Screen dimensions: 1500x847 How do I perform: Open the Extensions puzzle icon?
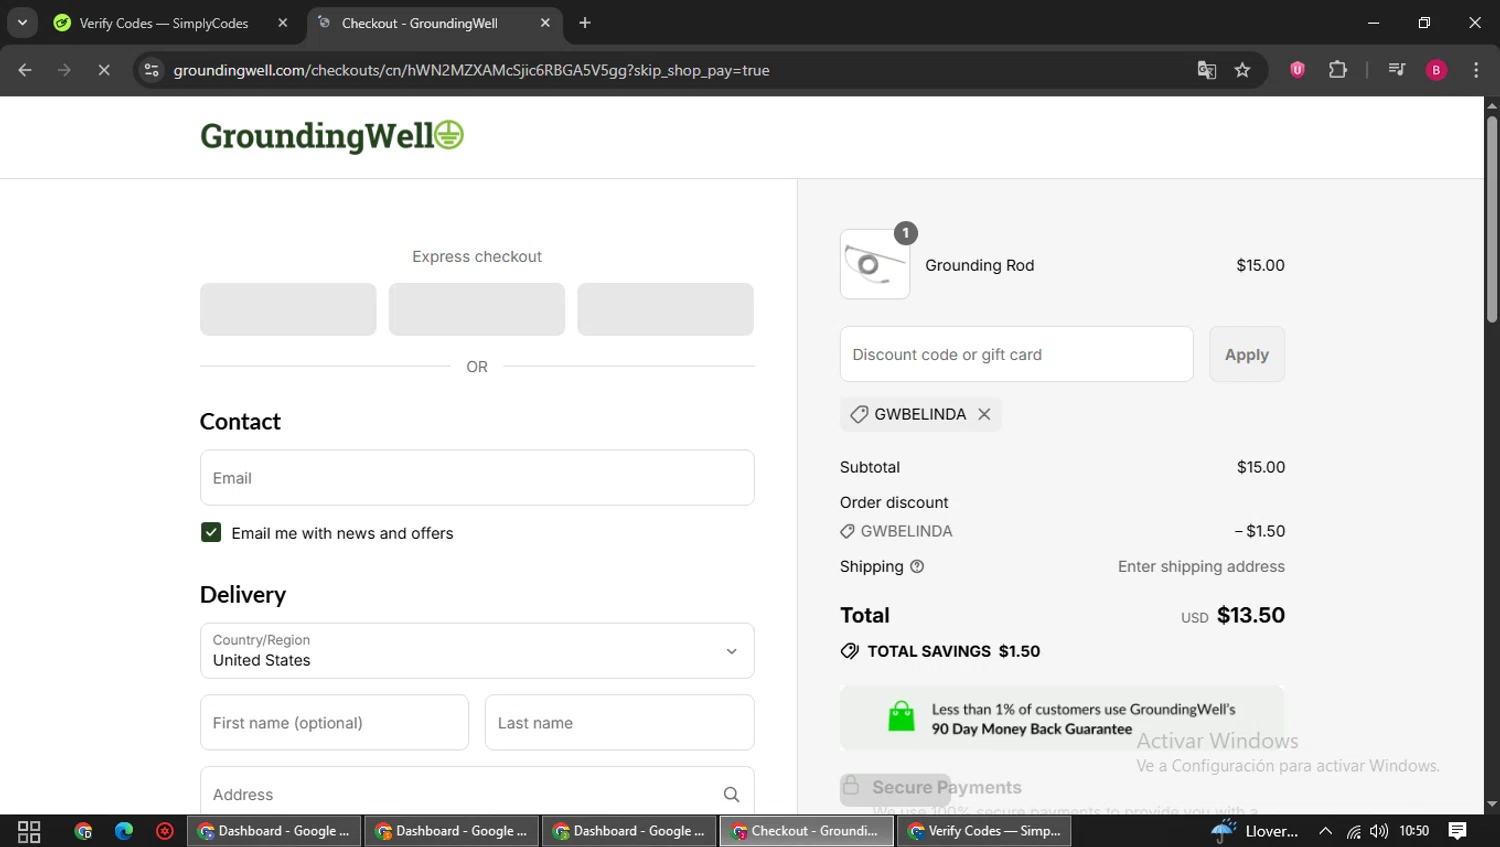point(1338,70)
